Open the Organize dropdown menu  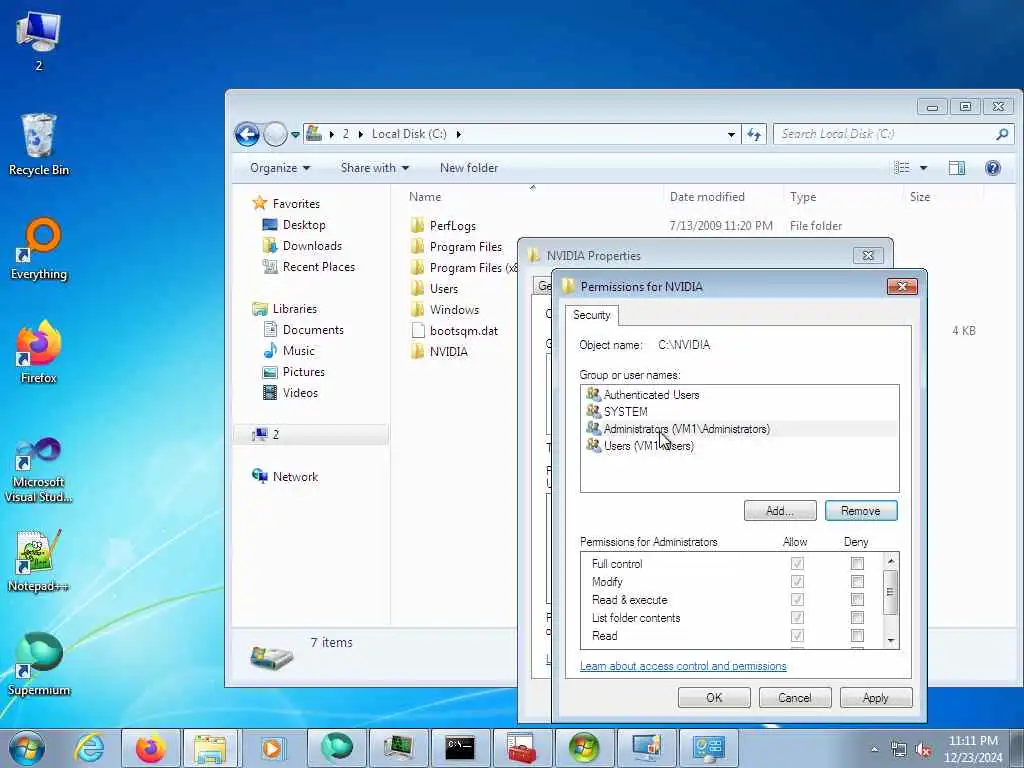coord(280,168)
